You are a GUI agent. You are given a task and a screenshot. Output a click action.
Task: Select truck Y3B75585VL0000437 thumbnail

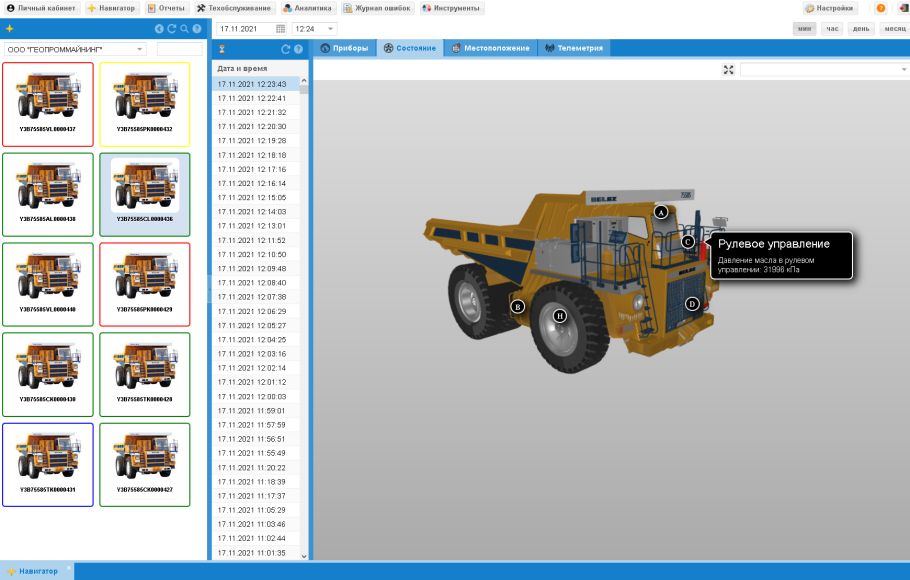(48, 105)
